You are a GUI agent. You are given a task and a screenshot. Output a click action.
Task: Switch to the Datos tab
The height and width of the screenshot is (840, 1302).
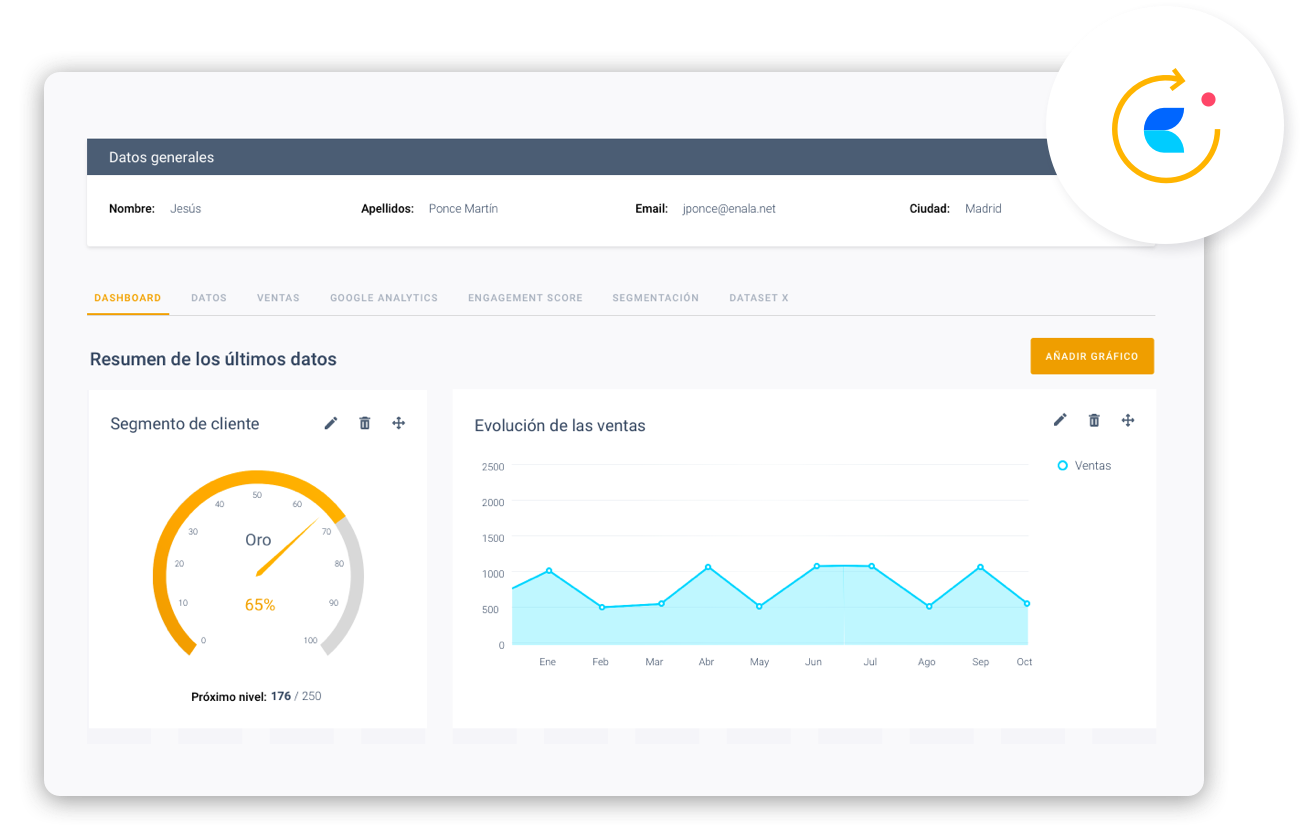click(209, 298)
